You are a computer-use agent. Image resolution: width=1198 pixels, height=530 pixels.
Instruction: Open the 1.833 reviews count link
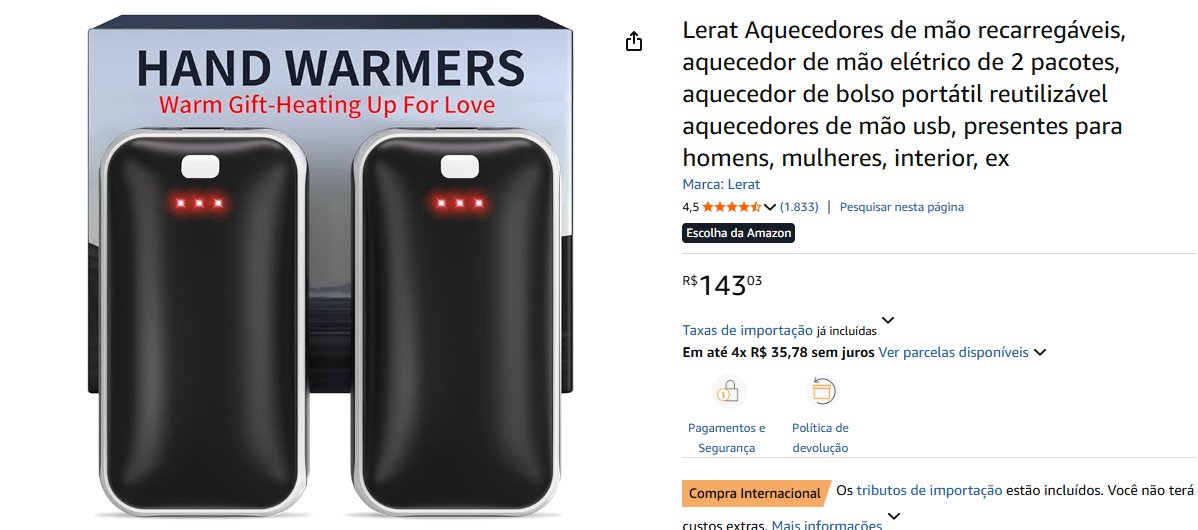799,207
